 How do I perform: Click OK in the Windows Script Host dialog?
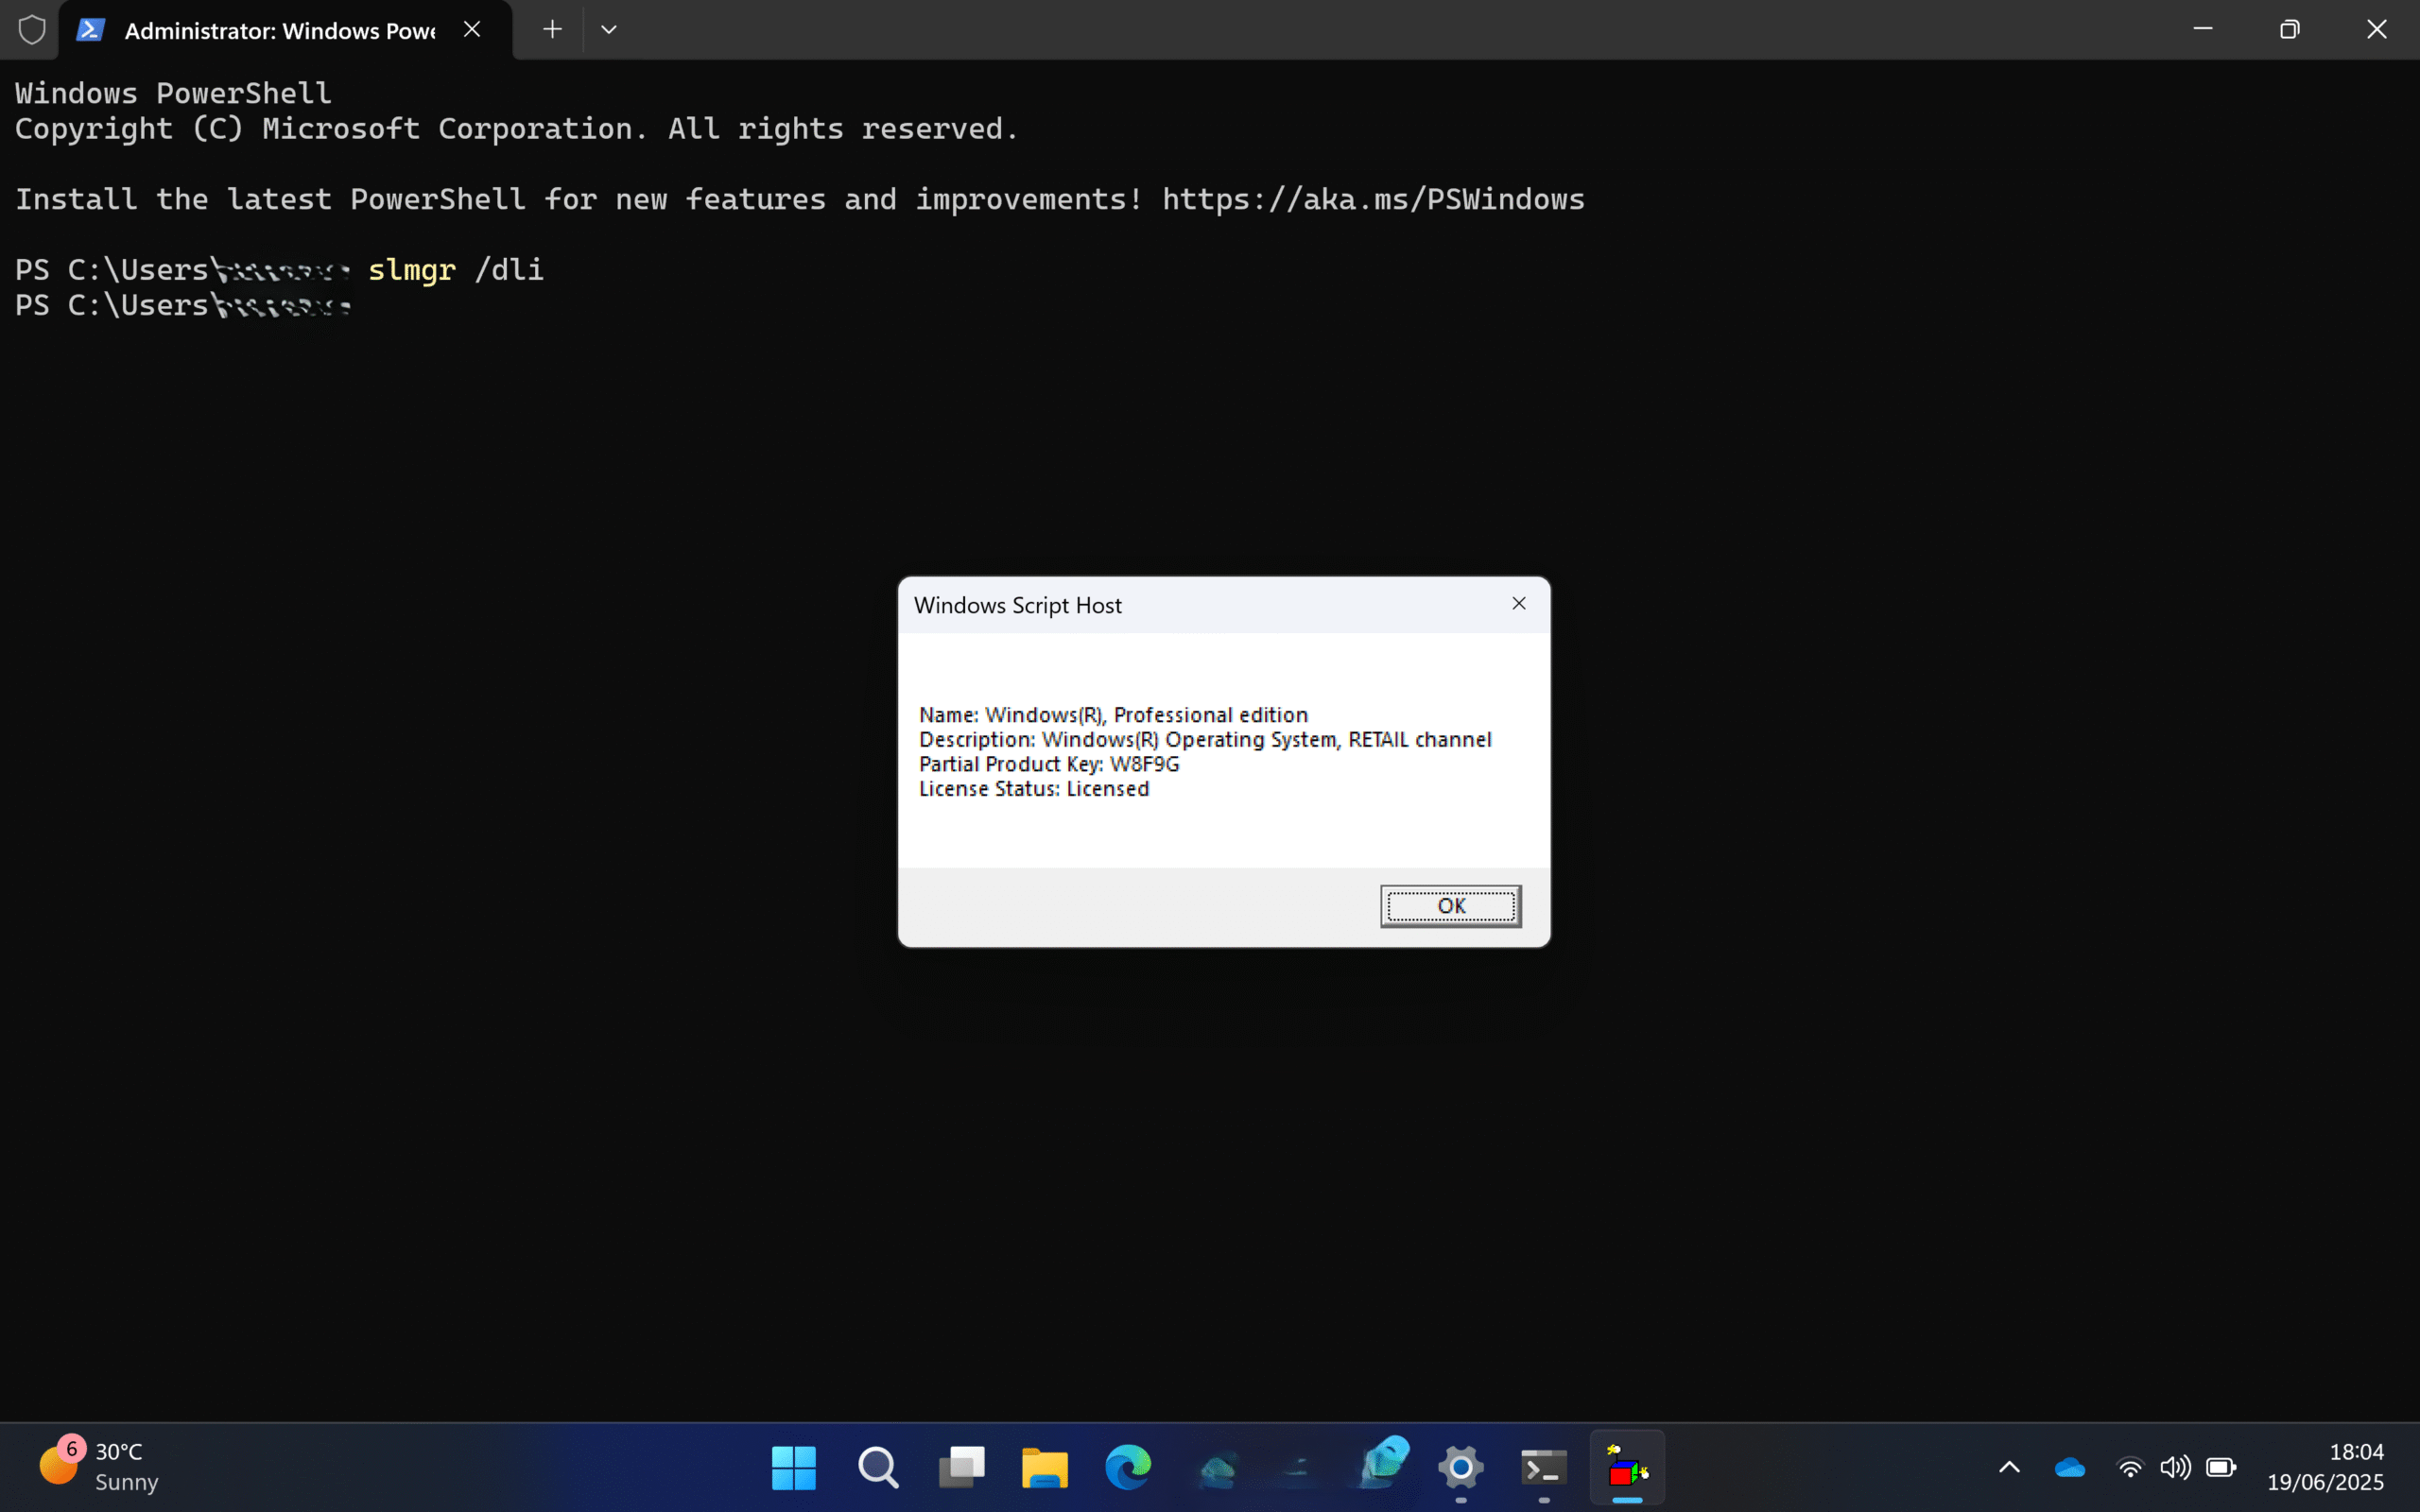click(1450, 906)
